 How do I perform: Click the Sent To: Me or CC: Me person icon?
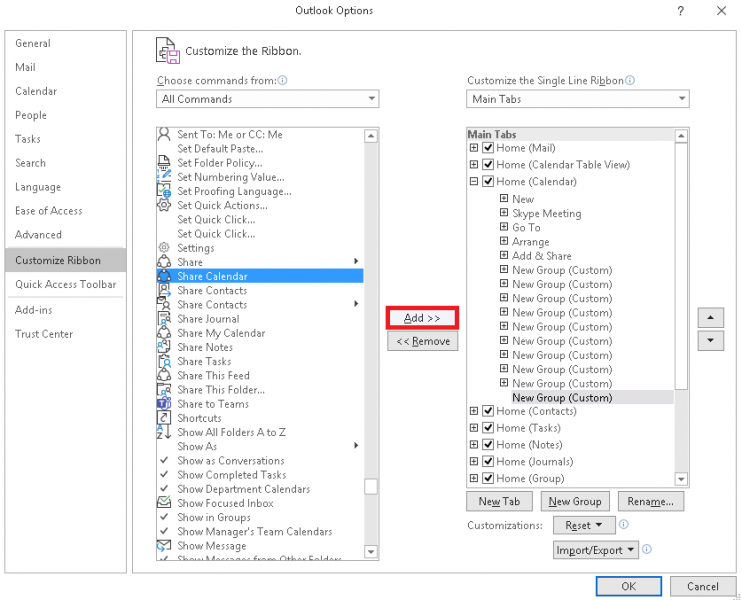(x=164, y=134)
